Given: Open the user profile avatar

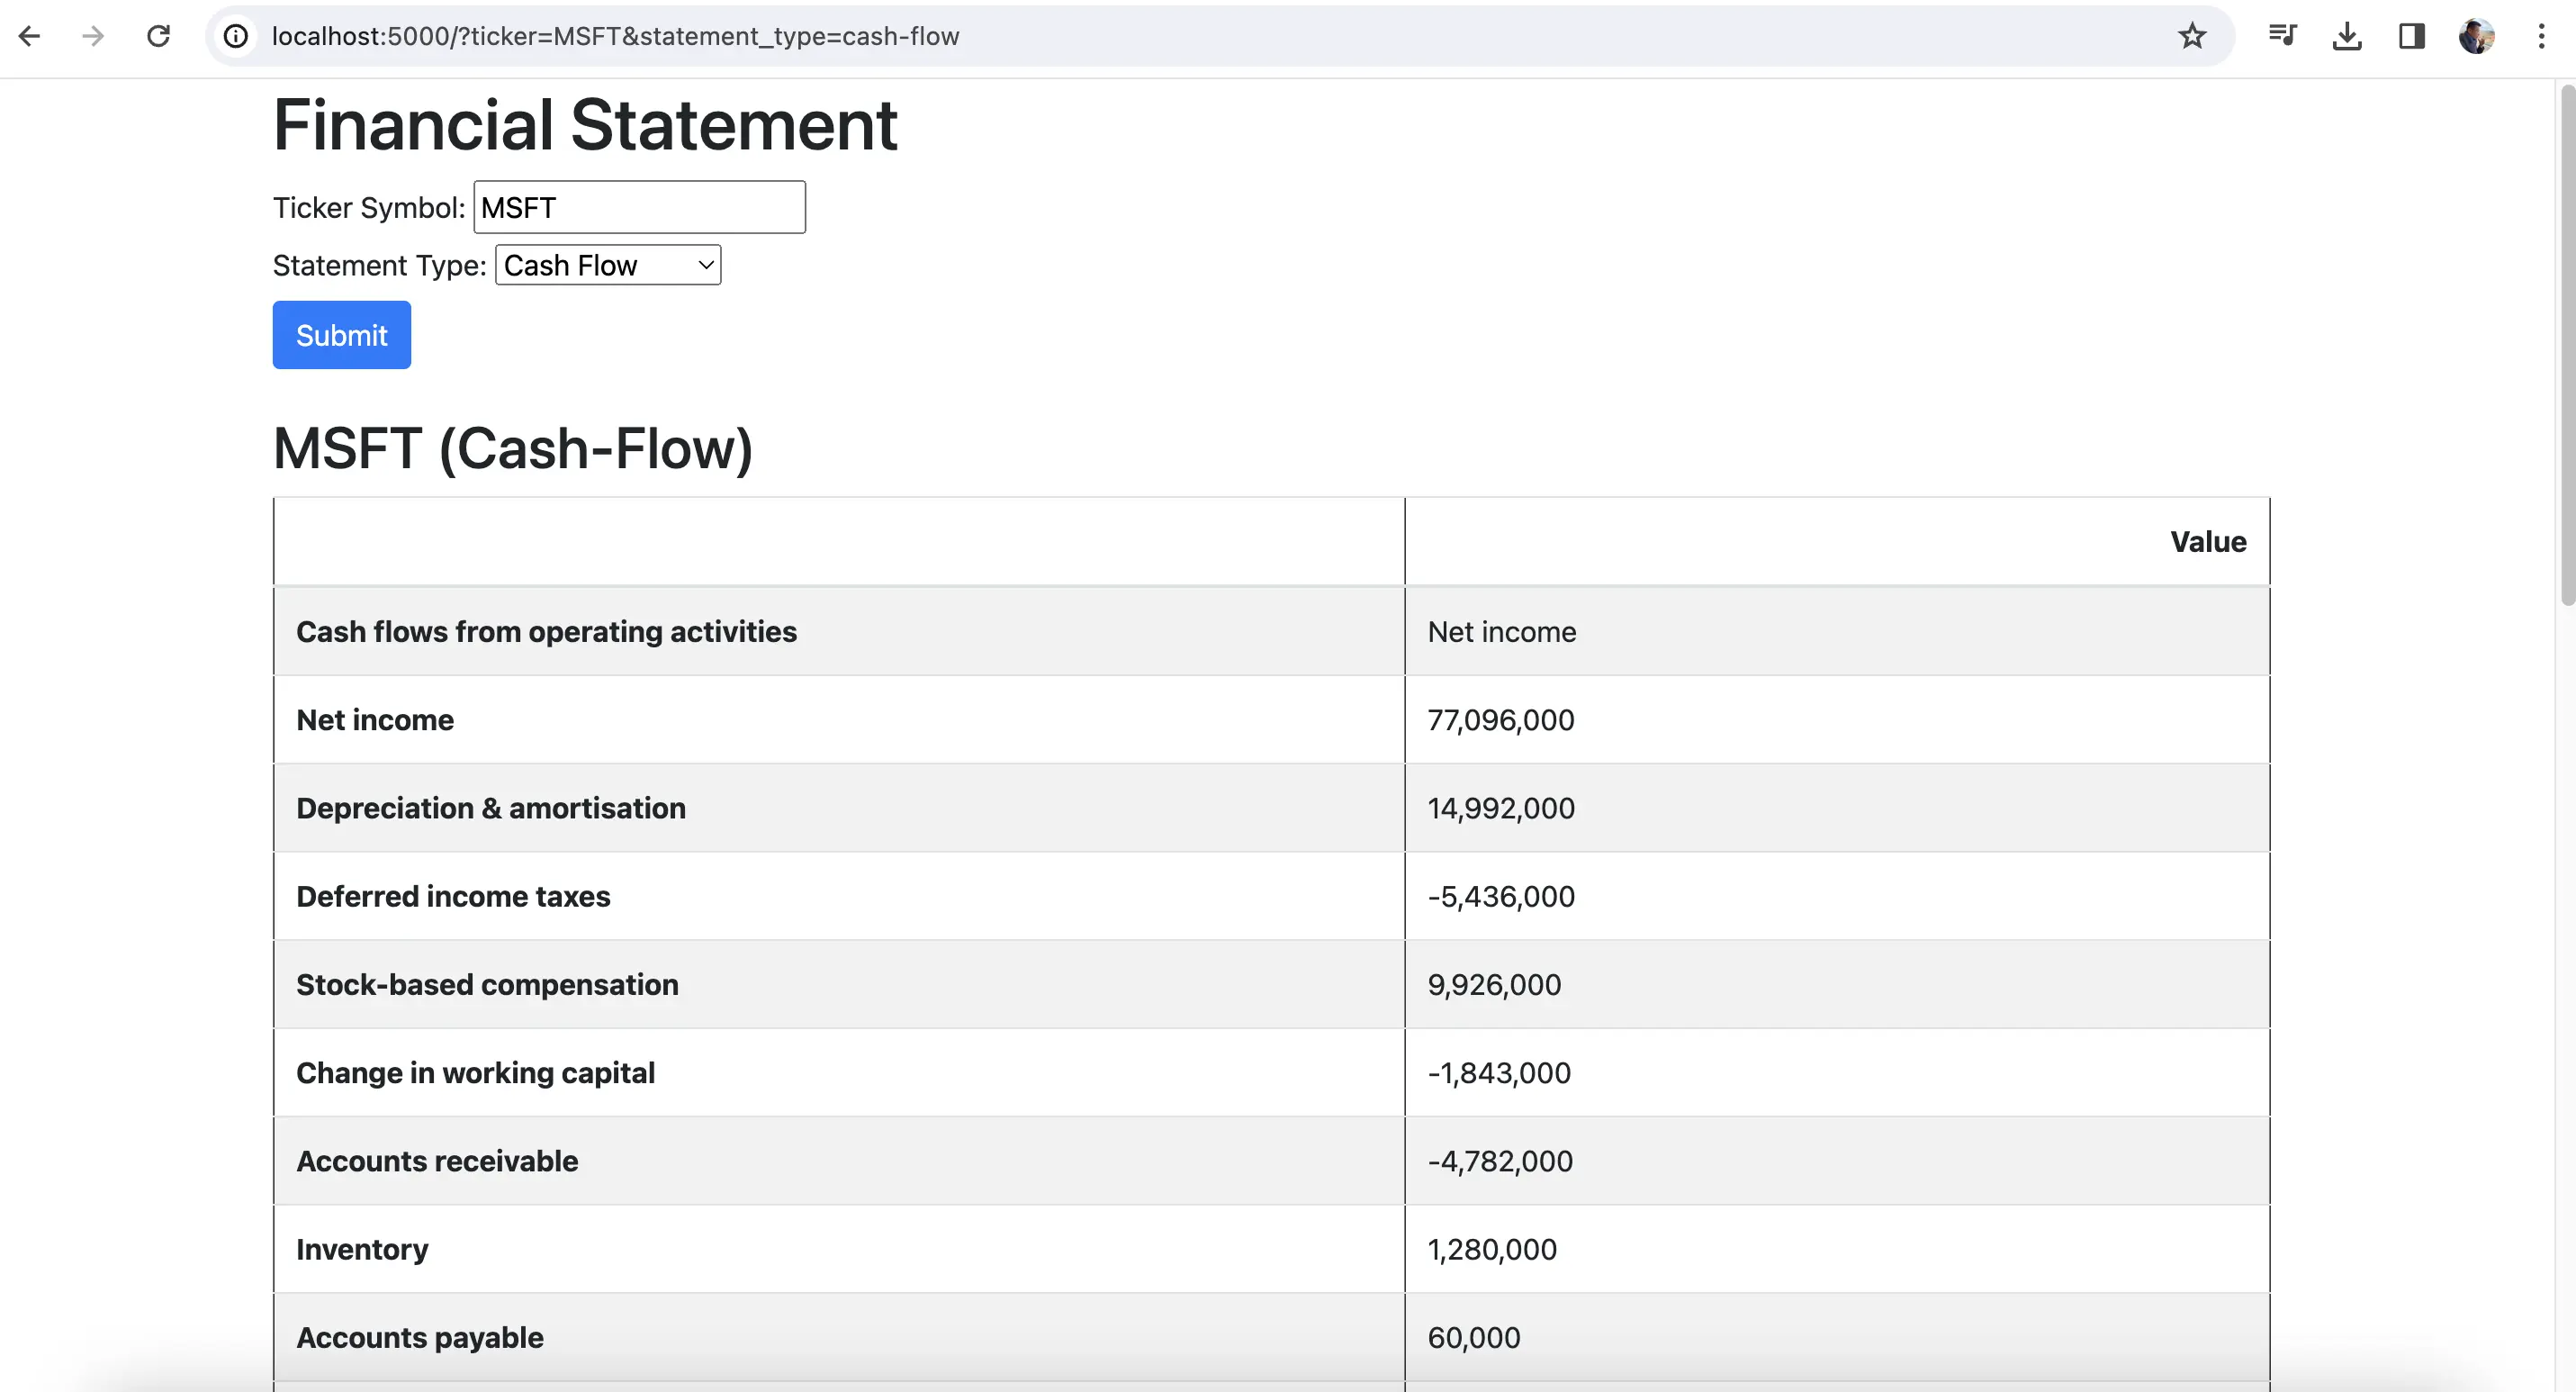Looking at the screenshot, I should coord(2477,37).
